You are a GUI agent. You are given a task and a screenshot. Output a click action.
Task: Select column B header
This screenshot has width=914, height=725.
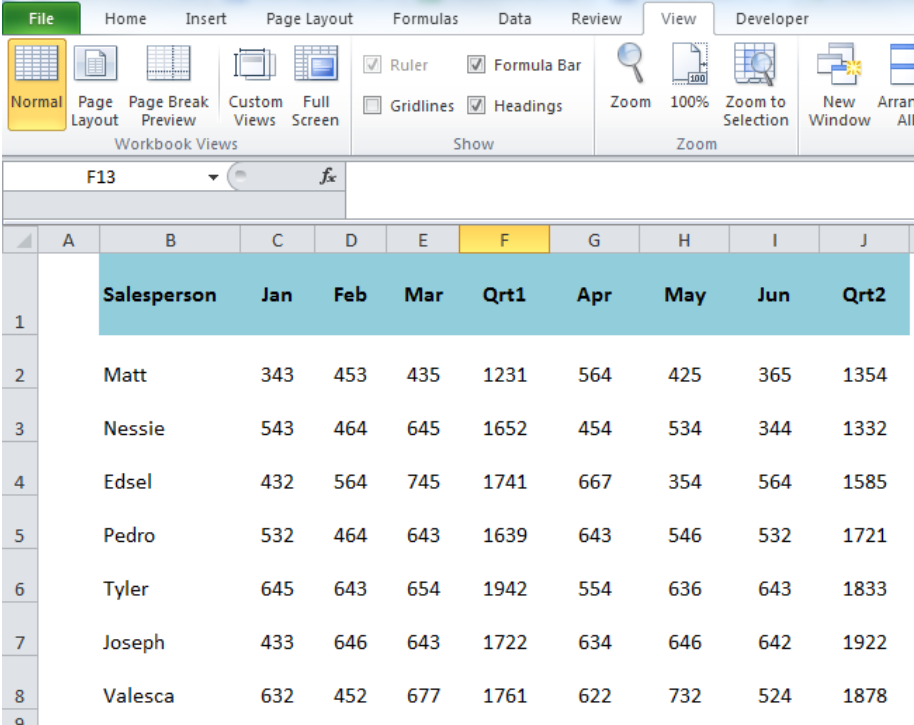[x=170, y=240]
